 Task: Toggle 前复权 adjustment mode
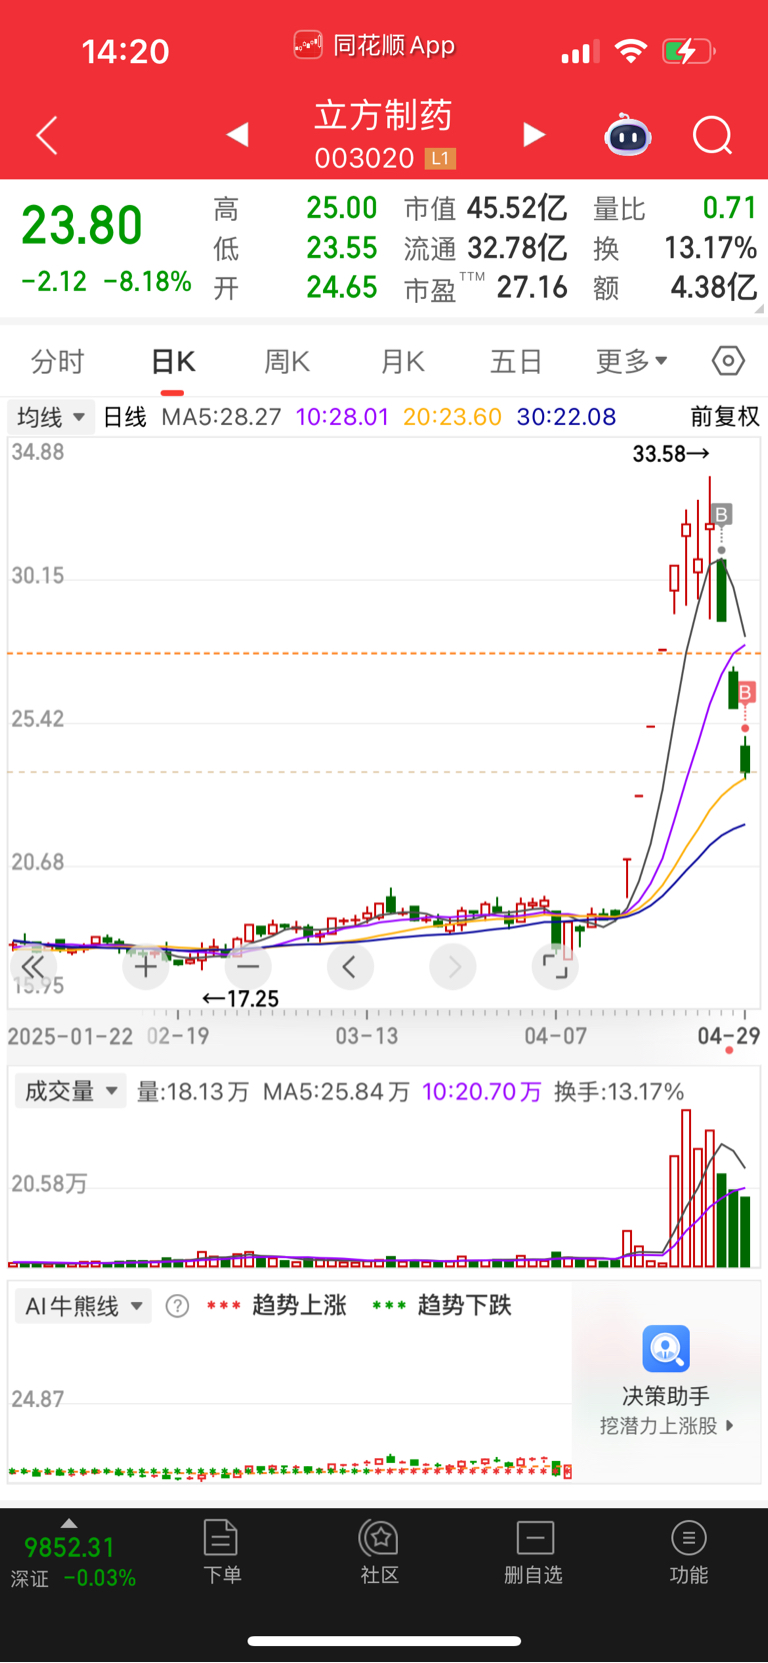point(725,417)
